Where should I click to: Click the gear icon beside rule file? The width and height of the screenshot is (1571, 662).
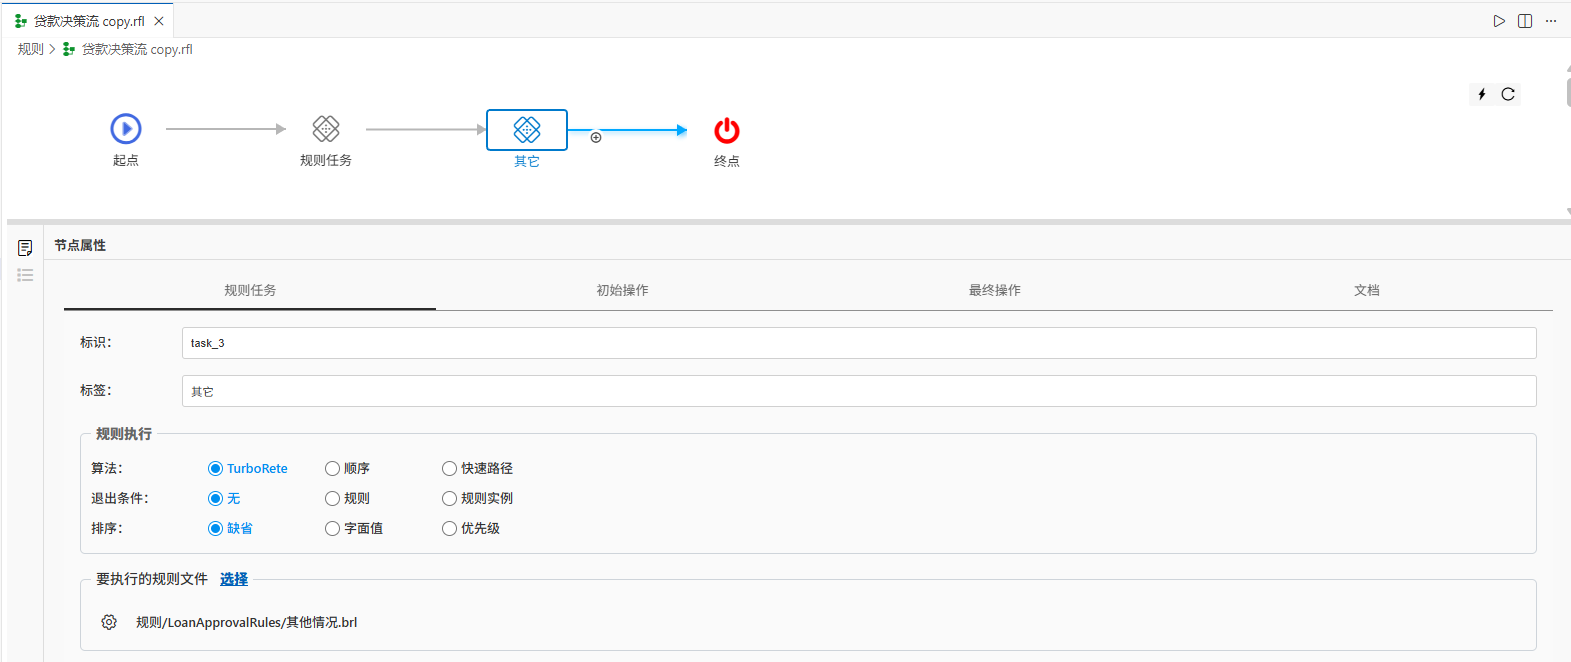point(109,622)
